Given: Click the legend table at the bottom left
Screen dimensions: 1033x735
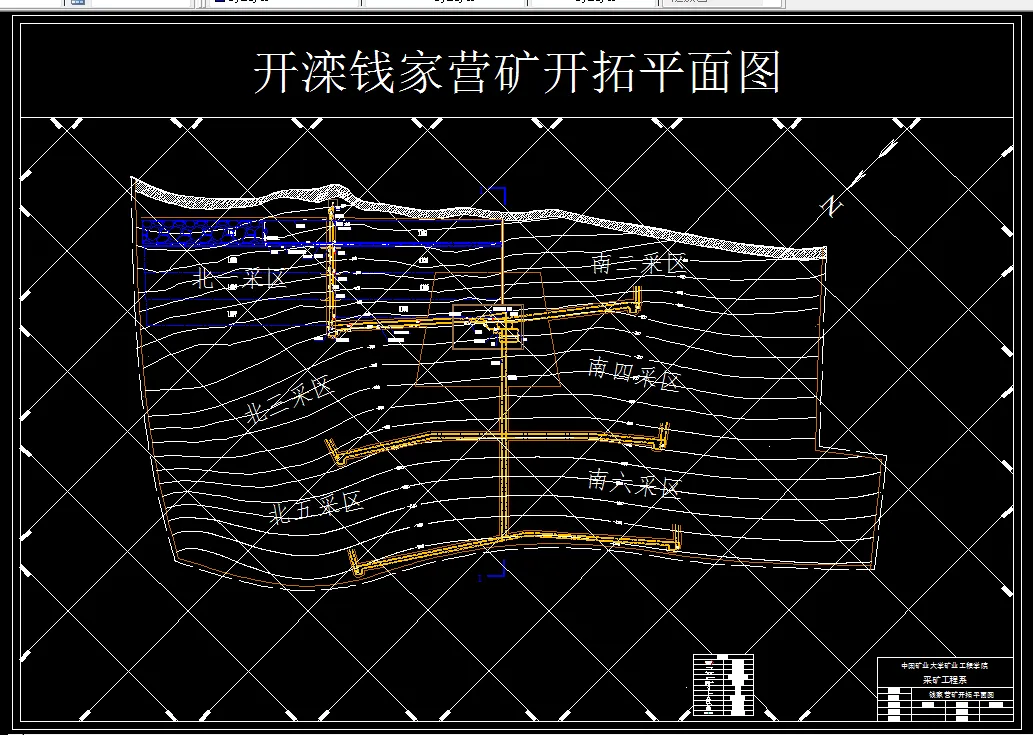Looking at the screenshot, I should [722, 685].
